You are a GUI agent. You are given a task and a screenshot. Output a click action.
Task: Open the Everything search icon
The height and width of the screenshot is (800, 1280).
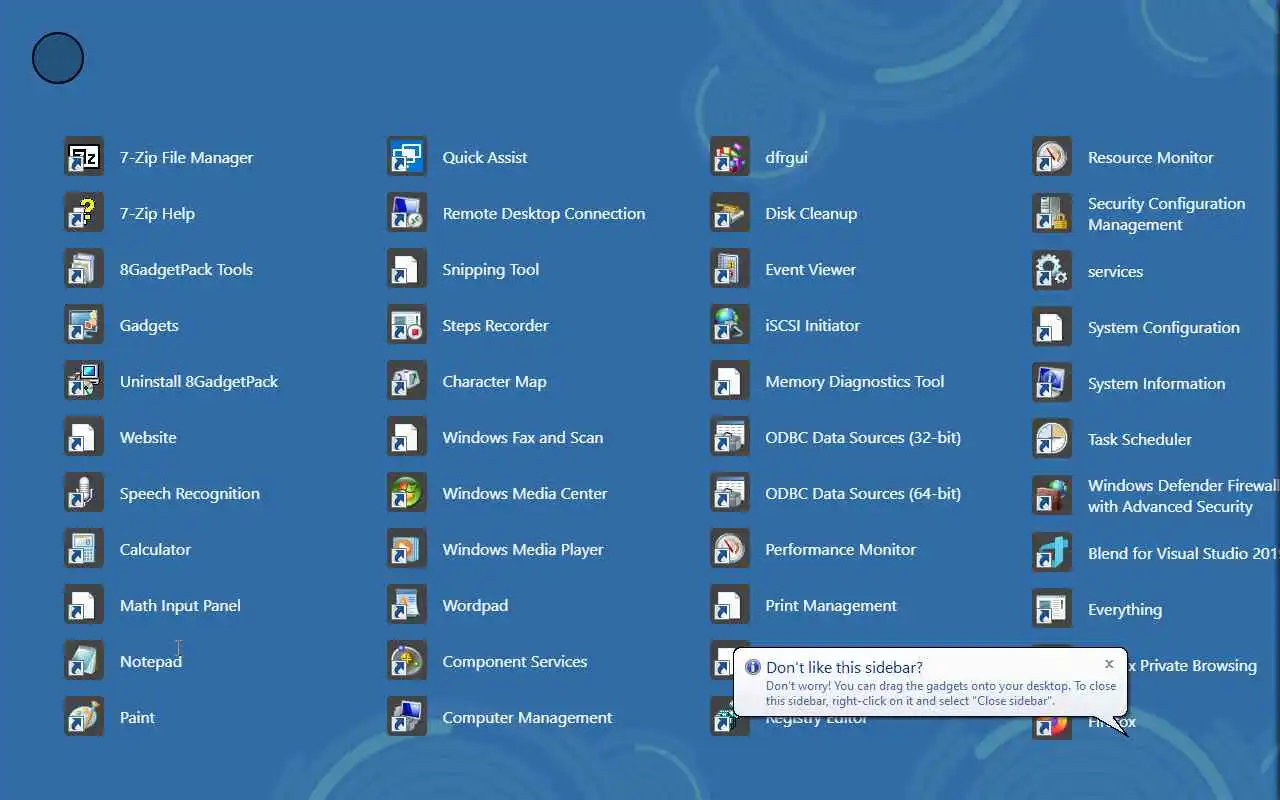coord(1052,609)
